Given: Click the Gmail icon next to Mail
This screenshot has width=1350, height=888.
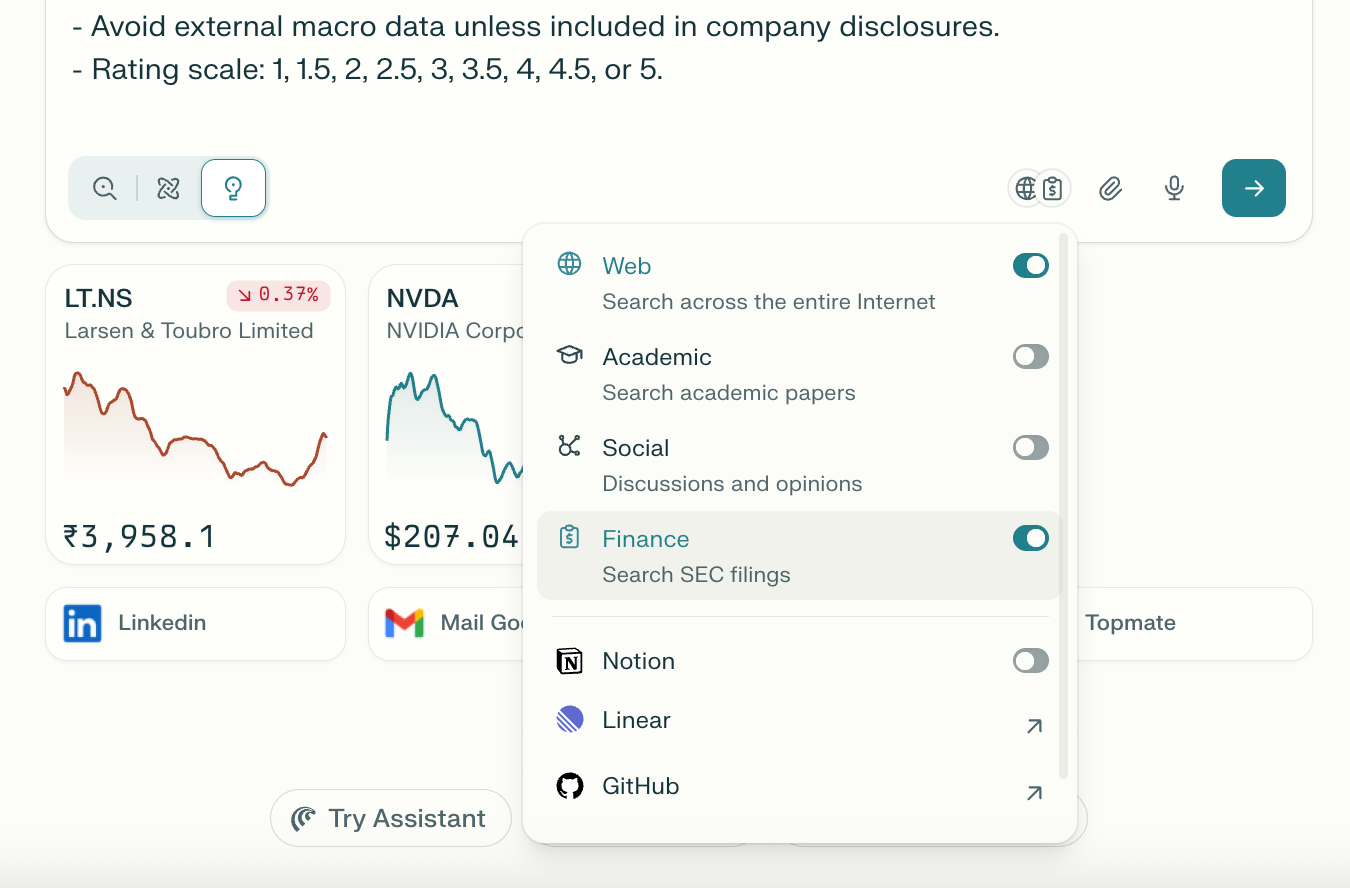Looking at the screenshot, I should [x=404, y=623].
